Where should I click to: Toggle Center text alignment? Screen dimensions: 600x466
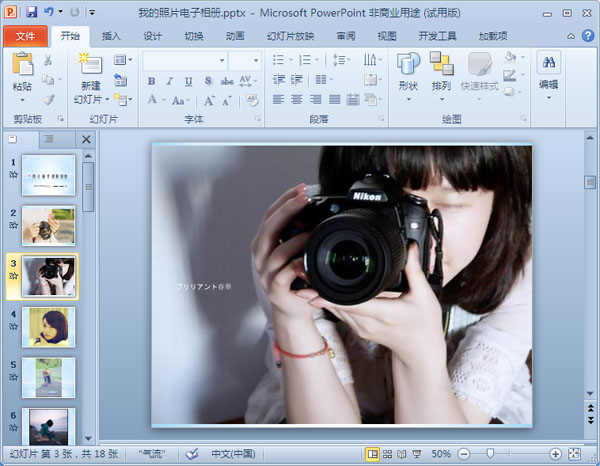297,100
